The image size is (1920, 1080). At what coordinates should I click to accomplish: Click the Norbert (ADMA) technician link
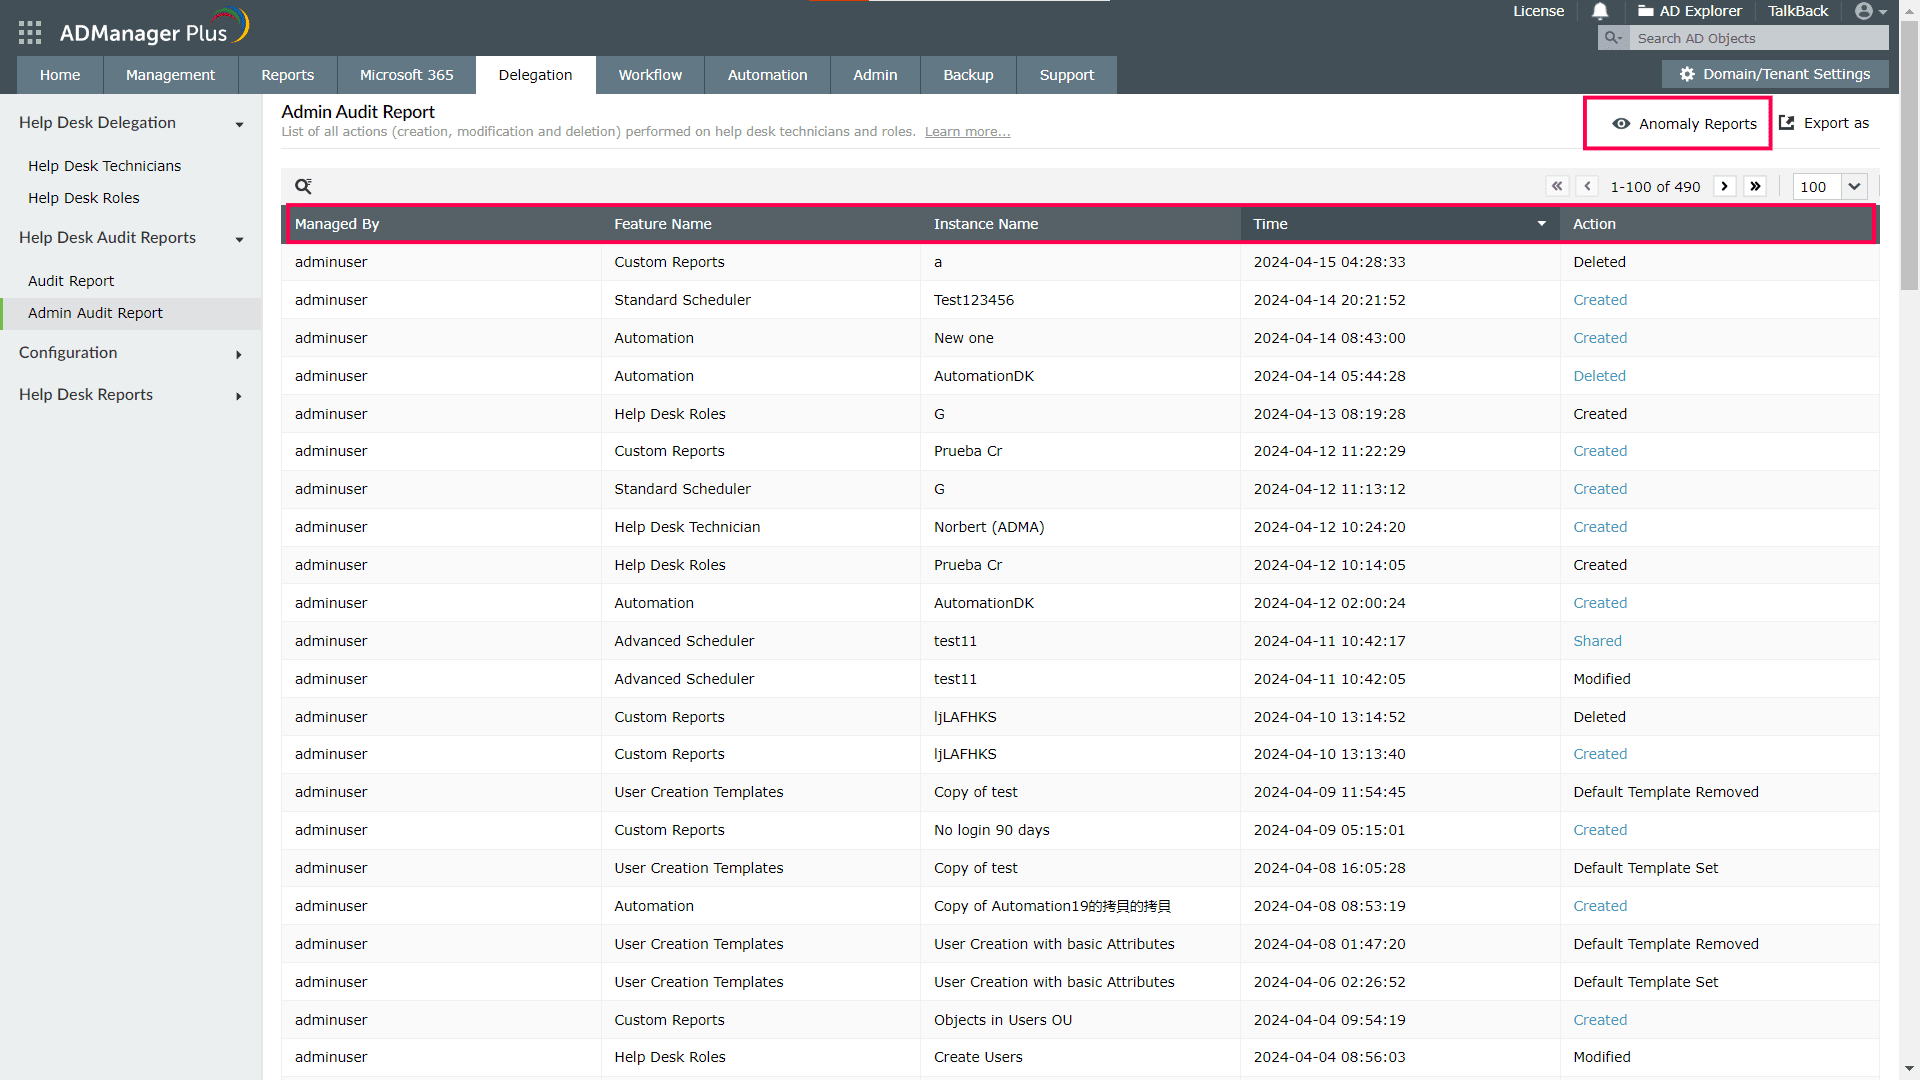(989, 526)
